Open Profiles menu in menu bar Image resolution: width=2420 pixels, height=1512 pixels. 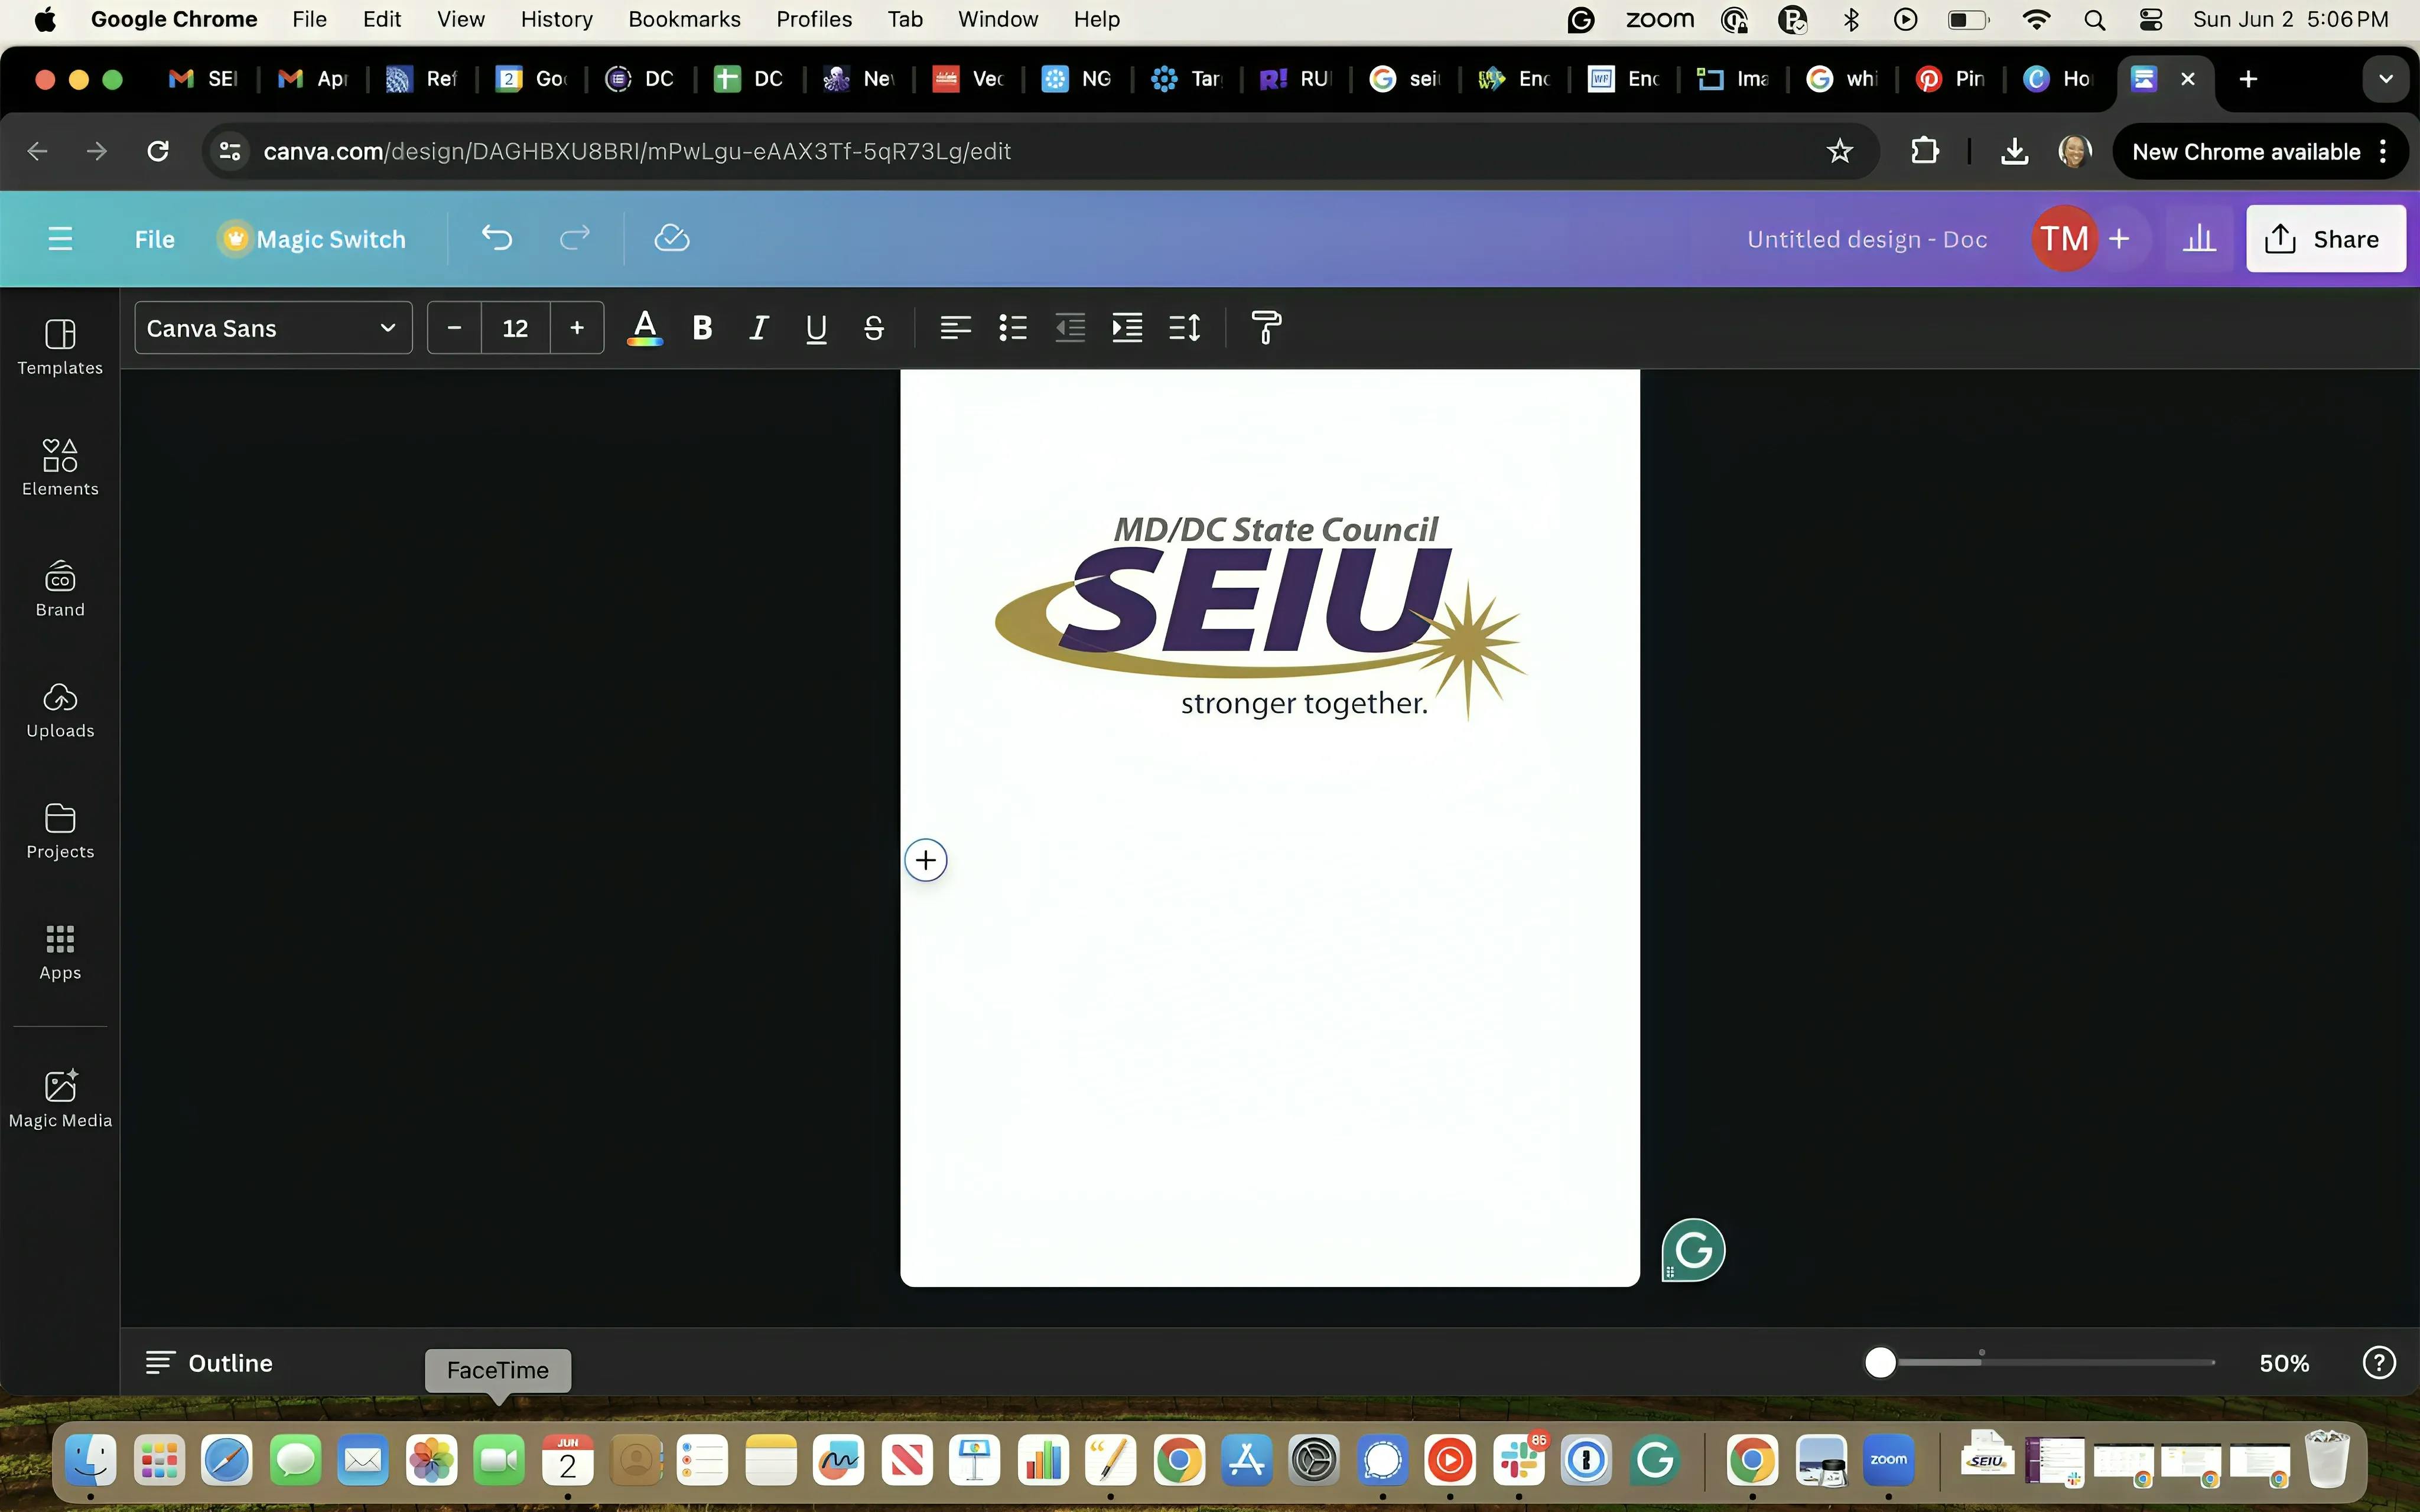pyautogui.click(x=814, y=19)
